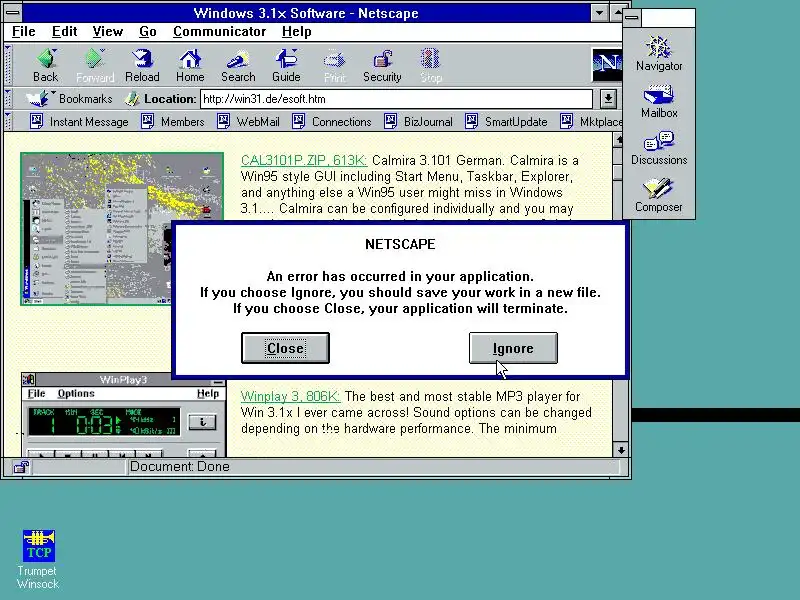Open the Guide toolbar button
The image size is (800, 600).
tap(286, 65)
